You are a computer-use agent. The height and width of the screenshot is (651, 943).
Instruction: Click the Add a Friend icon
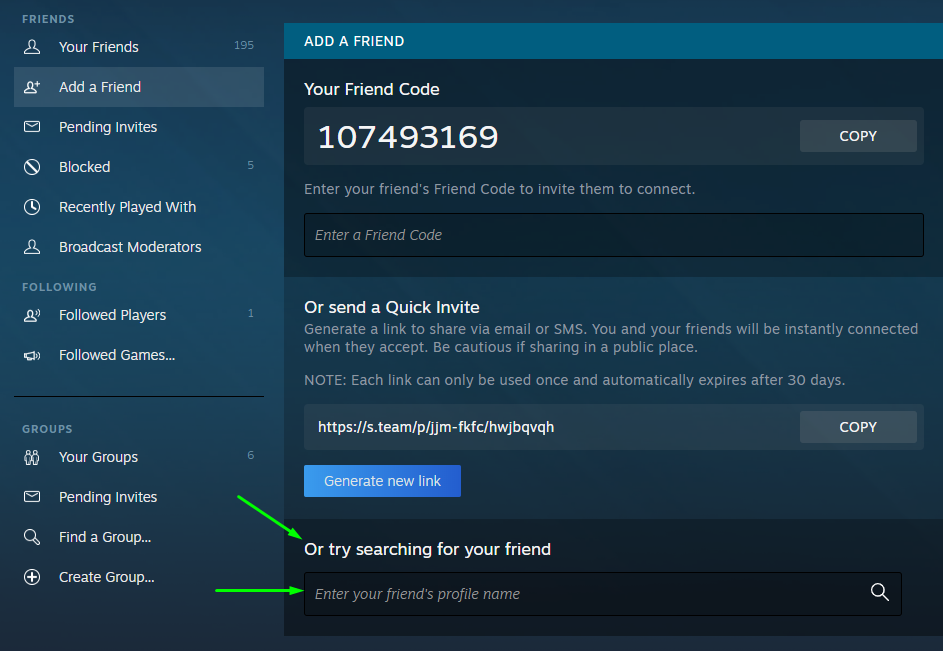tap(32, 87)
